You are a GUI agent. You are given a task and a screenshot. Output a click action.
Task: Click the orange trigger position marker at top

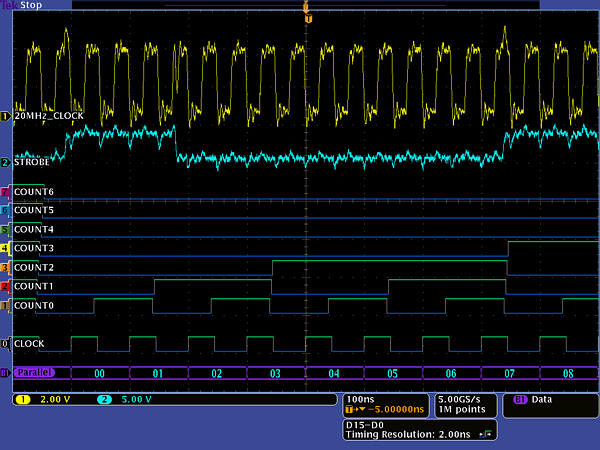(307, 18)
